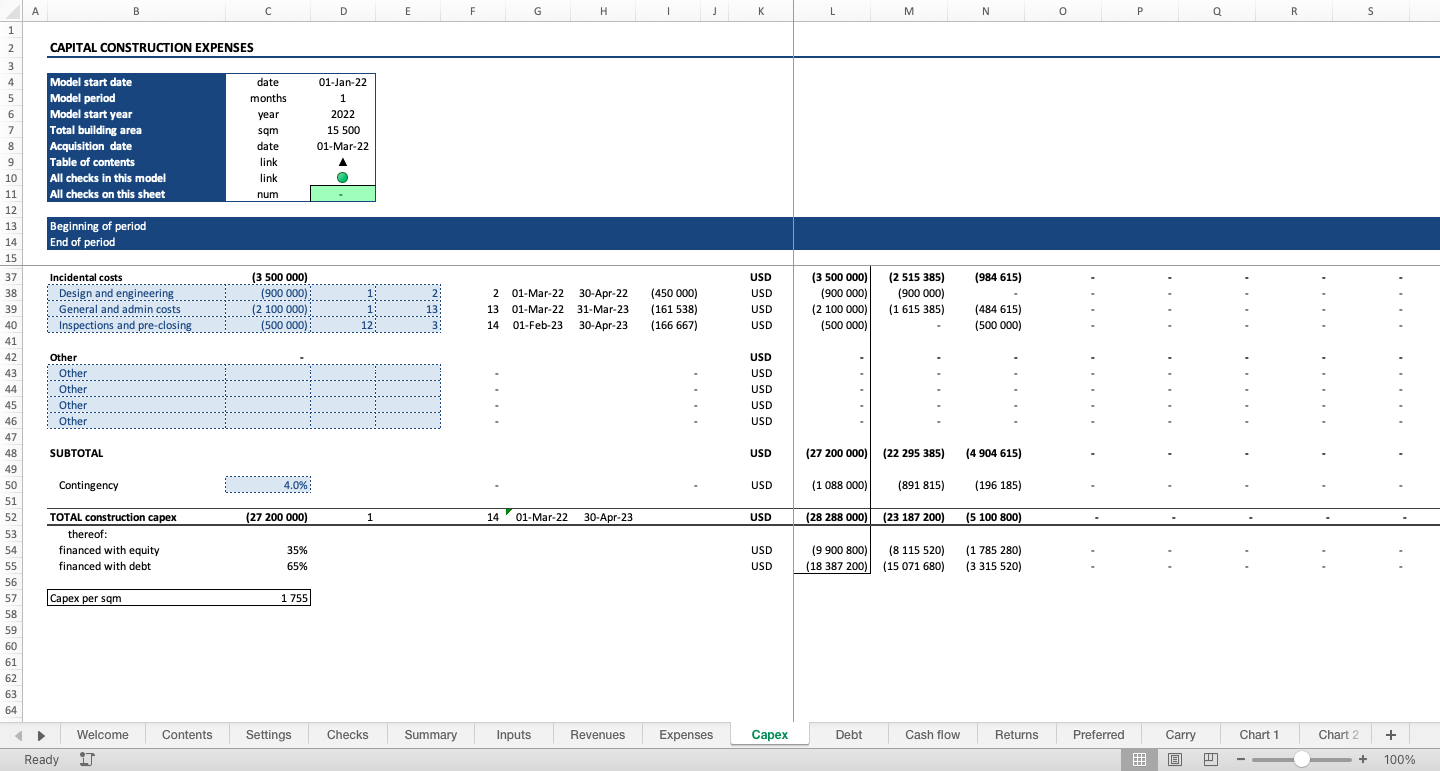Open the Summary sheet tab
Image resolution: width=1440 pixels, height=771 pixels.
[x=430, y=734]
